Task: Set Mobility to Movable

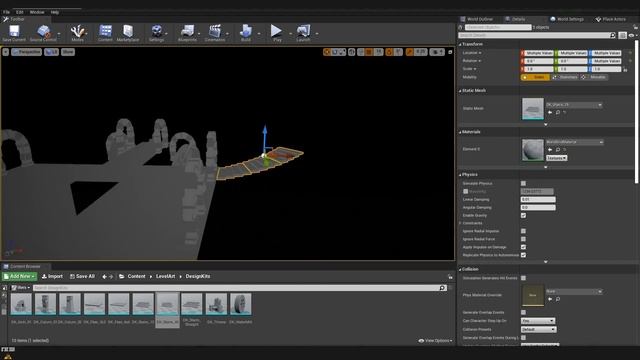Action: pyautogui.click(x=594, y=77)
